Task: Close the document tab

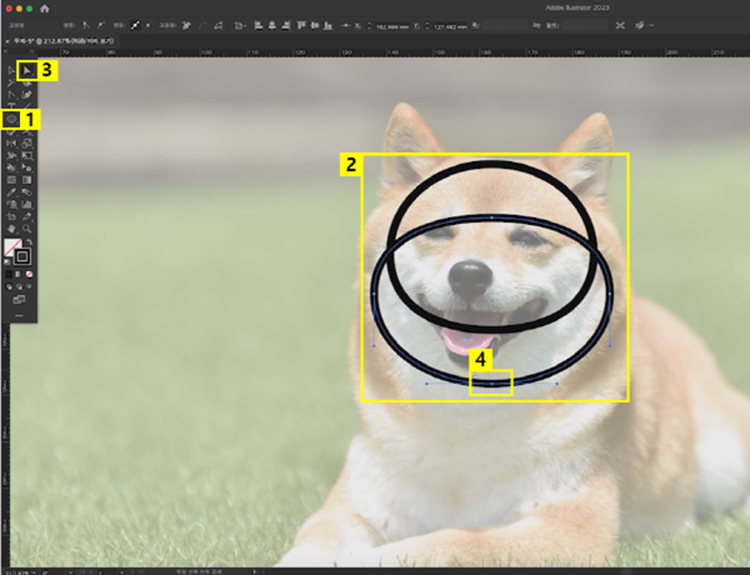Action: 8,40
